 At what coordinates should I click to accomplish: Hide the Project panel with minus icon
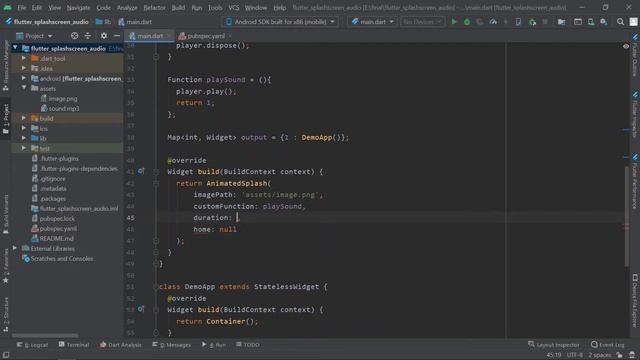click(x=117, y=36)
